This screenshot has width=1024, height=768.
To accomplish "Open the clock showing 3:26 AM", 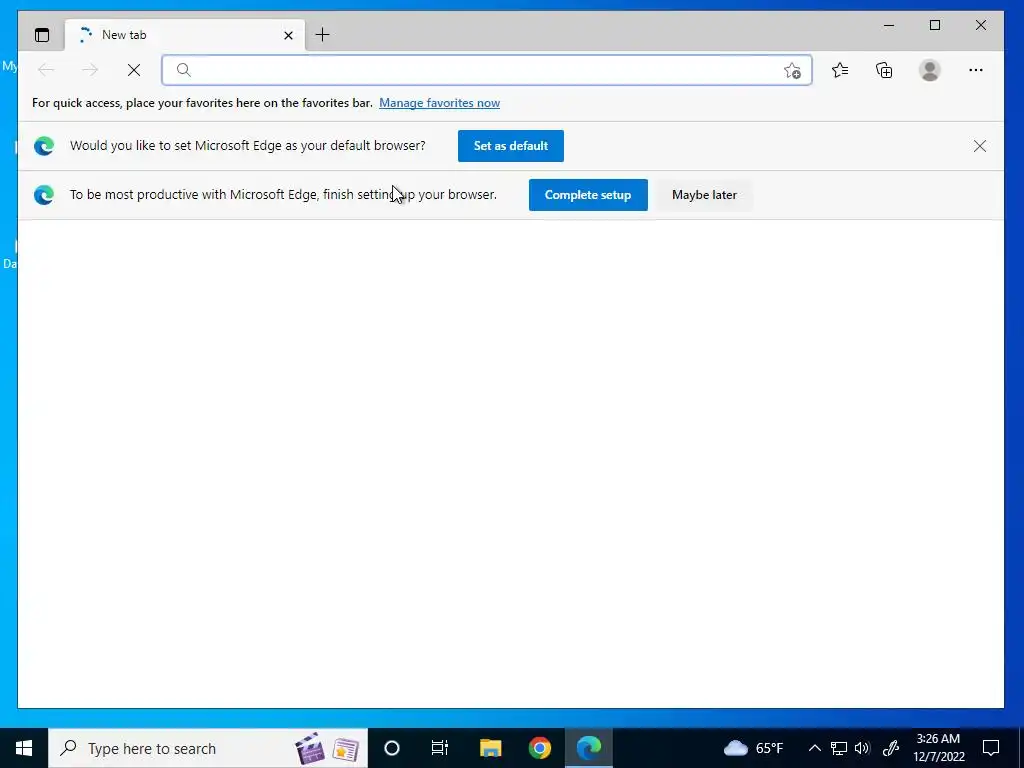I will click(x=938, y=748).
